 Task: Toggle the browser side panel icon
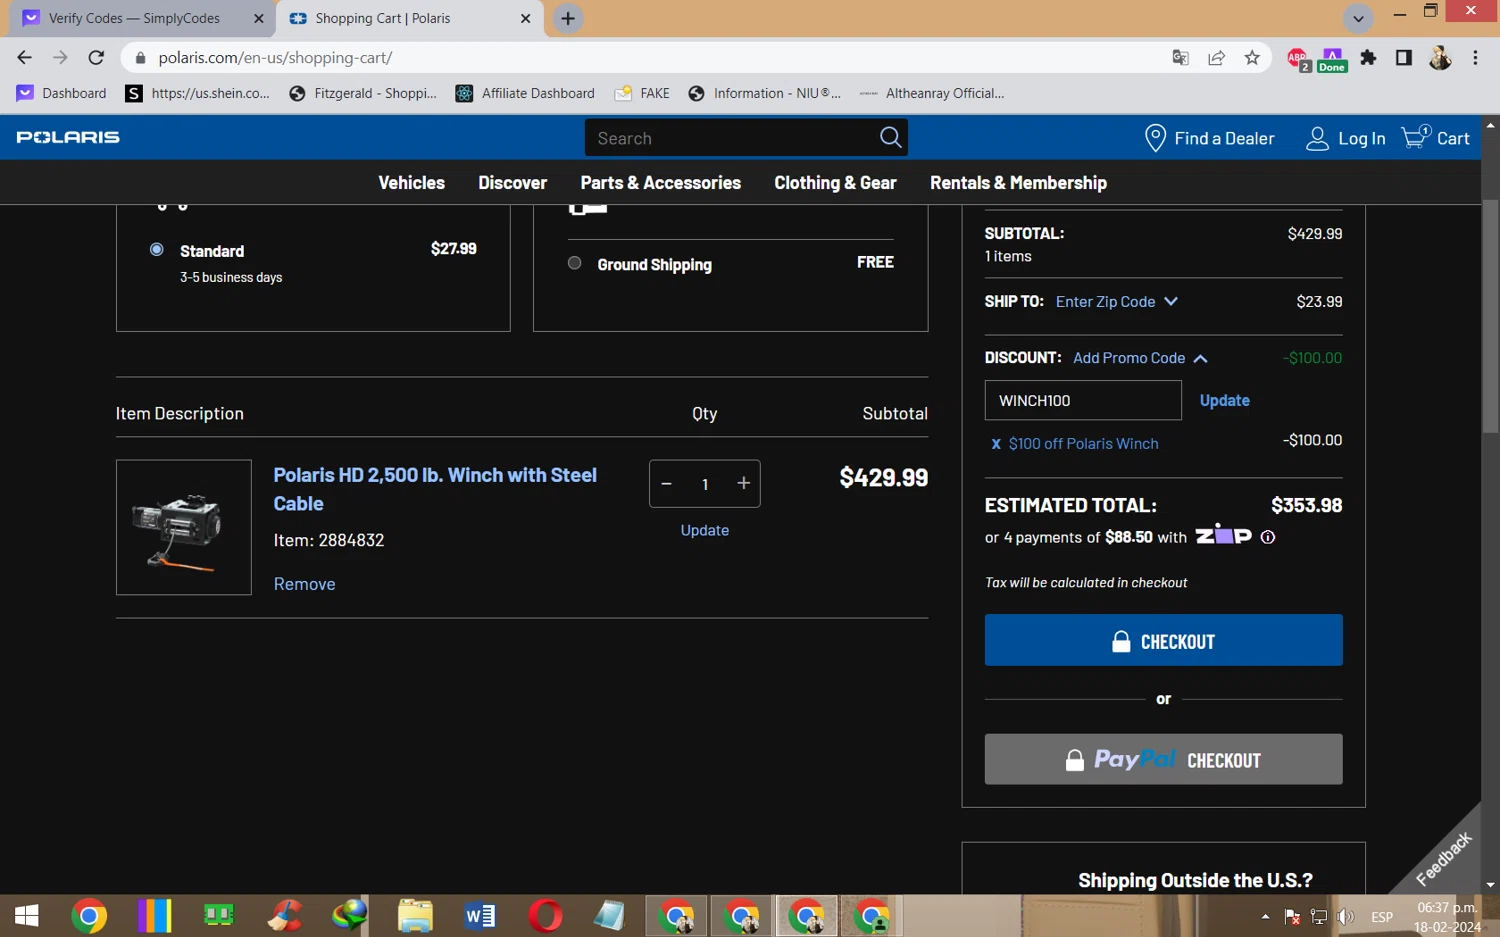1403,57
